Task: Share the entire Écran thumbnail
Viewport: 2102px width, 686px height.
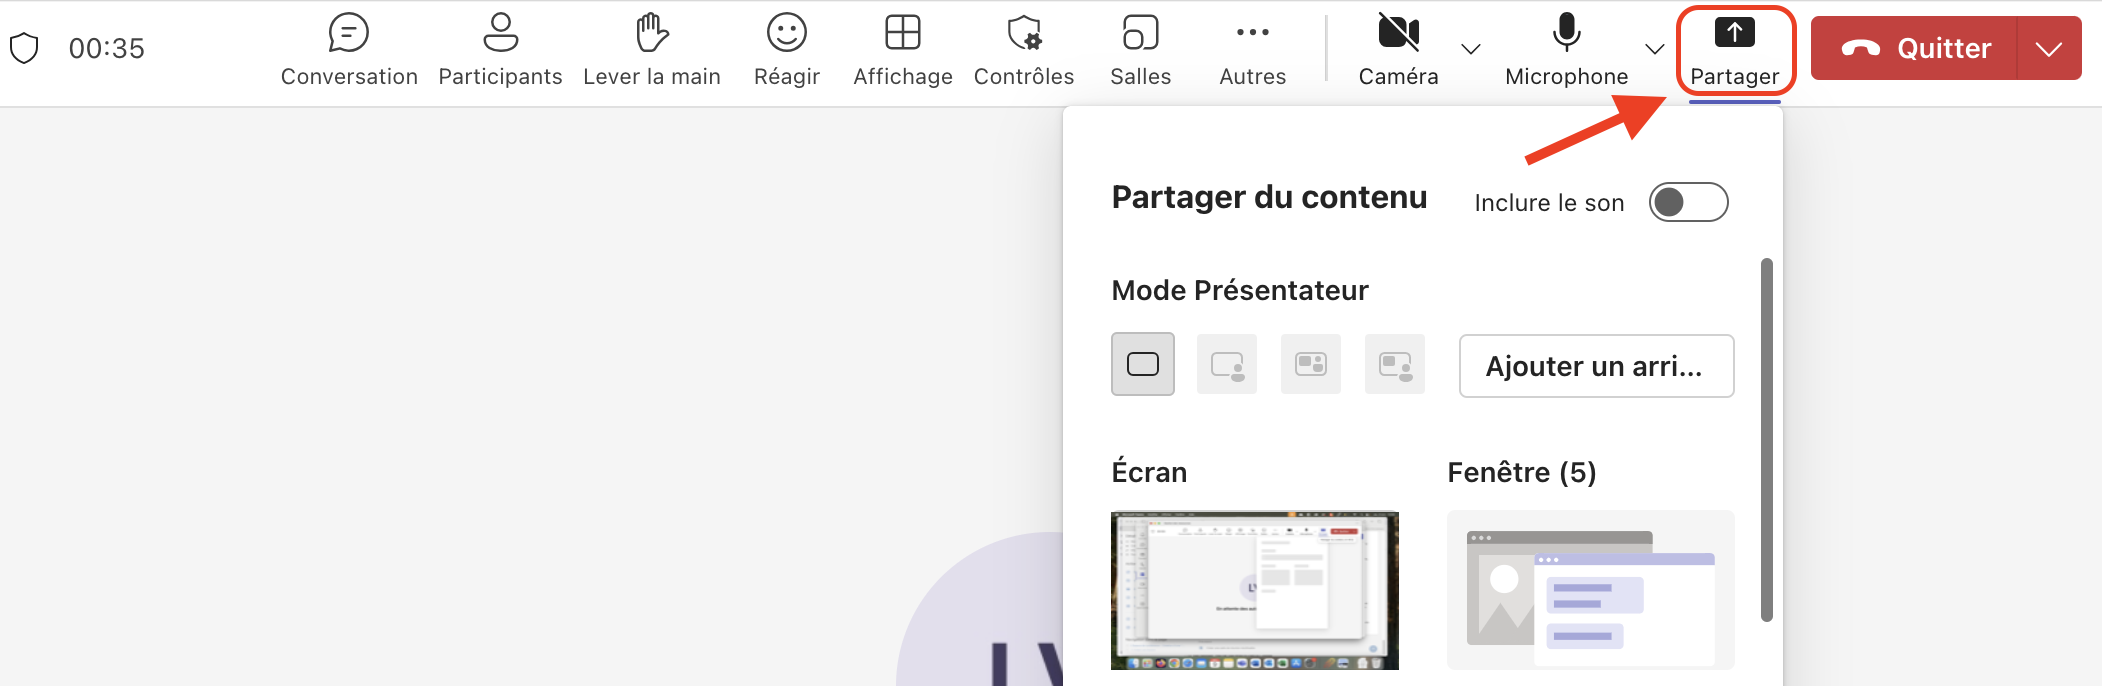Action: pyautogui.click(x=1254, y=590)
